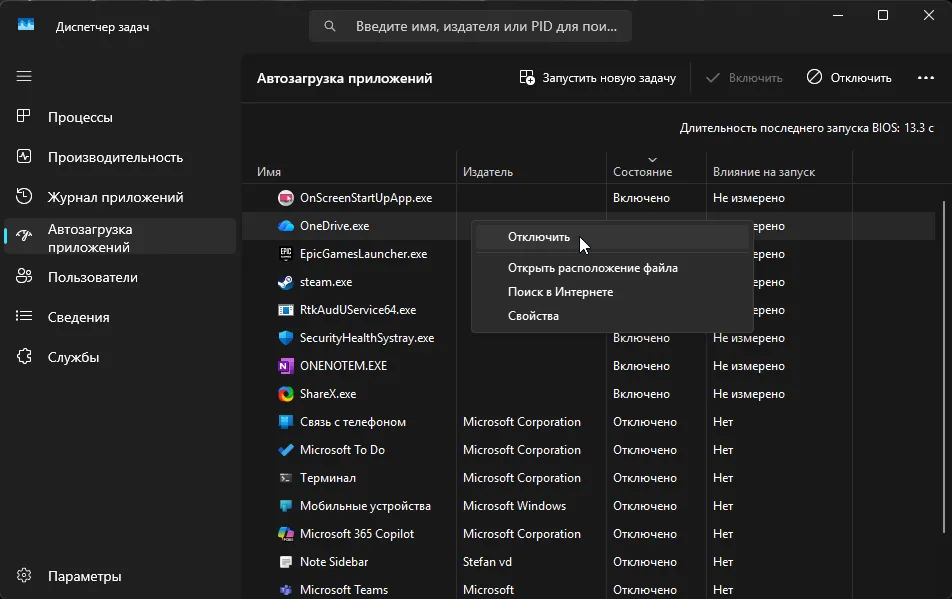The height and width of the screenshot is (599, 952).
Task: Focus the search box for name or PID
Action: pos(471,26)
